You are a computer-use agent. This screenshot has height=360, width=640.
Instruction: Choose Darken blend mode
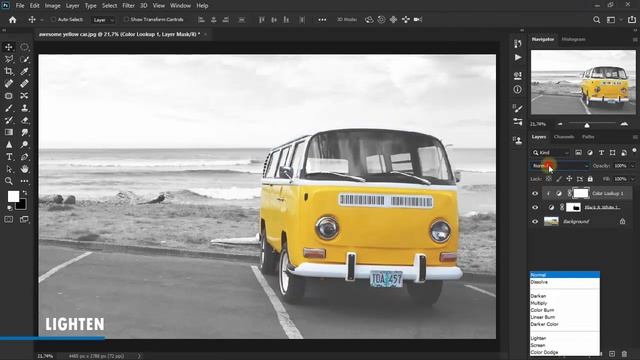[x=565, y=296]
